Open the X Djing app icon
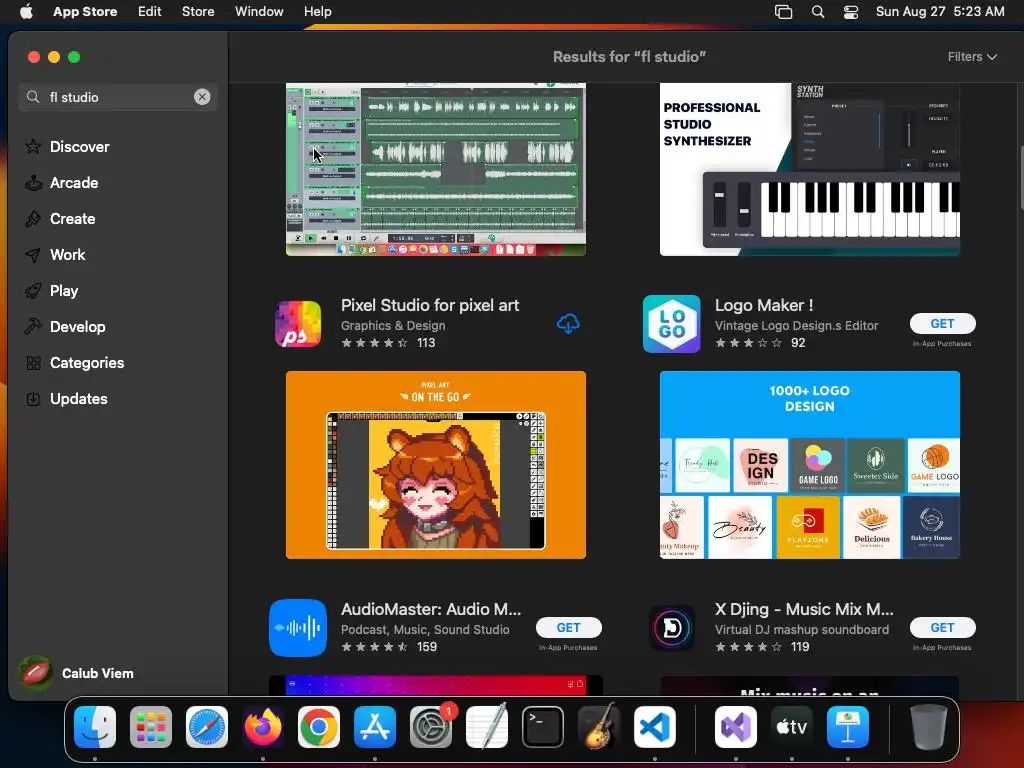 click(671, 628)
